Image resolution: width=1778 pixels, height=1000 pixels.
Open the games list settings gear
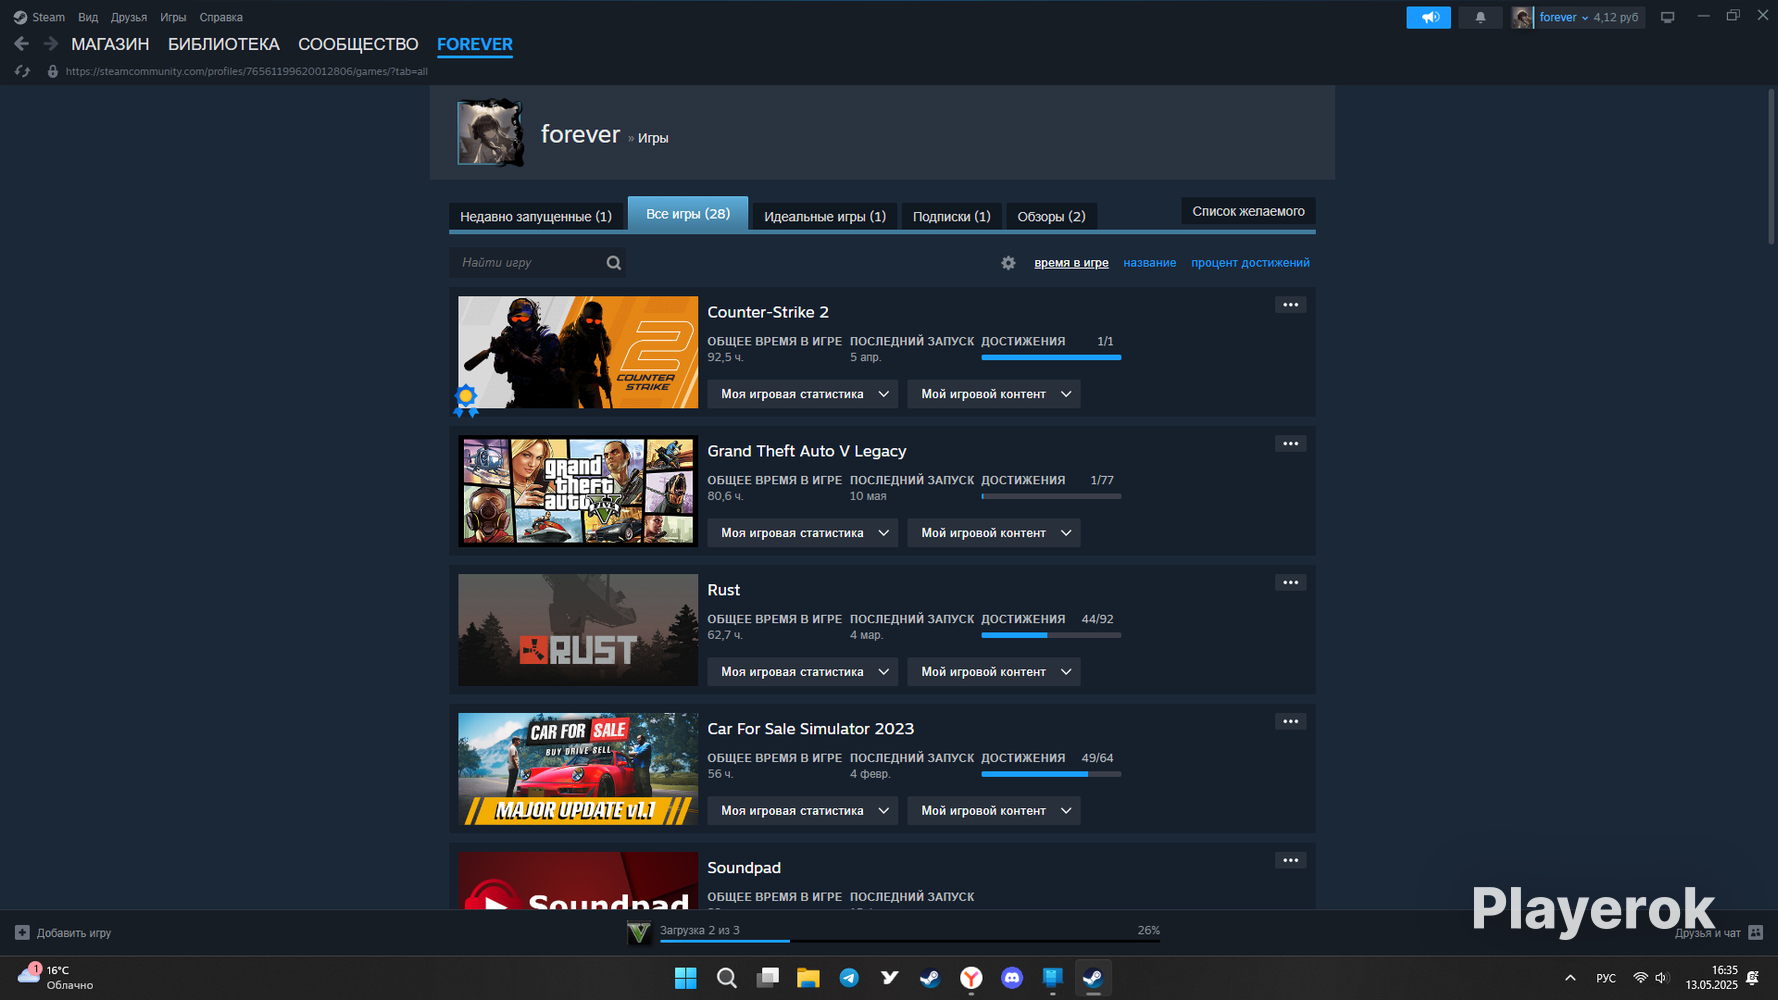coord(1008,263)
